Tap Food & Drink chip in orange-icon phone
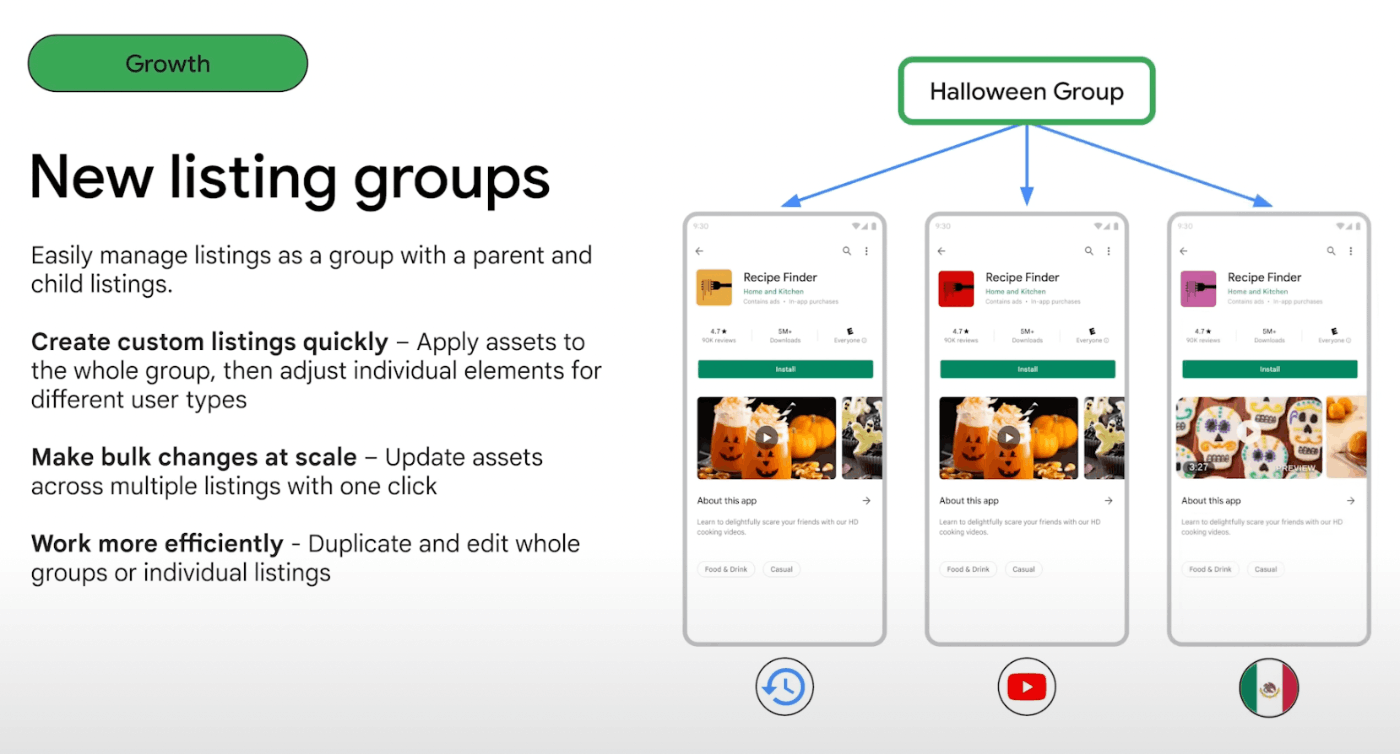The width and height of the screenshot is (1400, 754). pos(726,569)
